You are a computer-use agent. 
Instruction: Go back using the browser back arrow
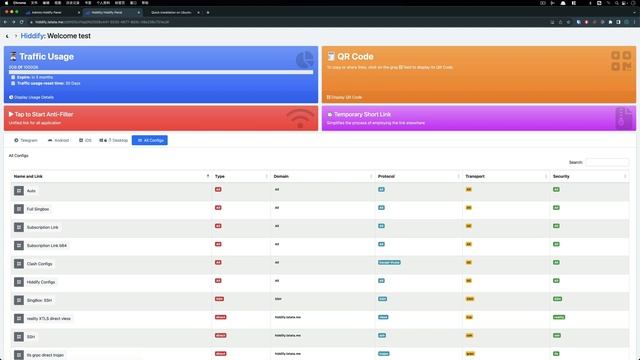(x=5, y=22)
